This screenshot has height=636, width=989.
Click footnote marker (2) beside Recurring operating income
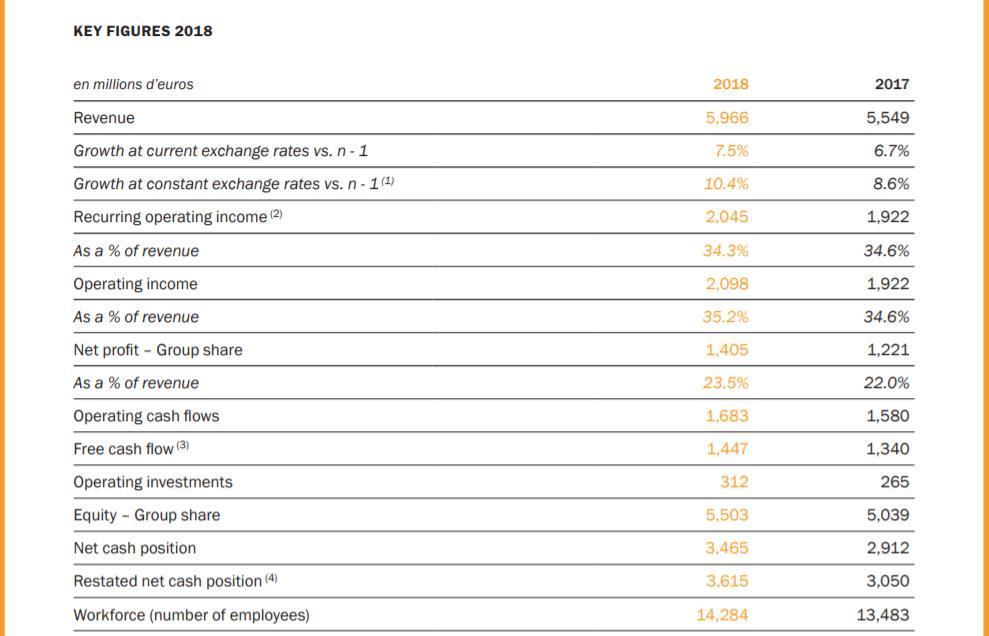coord(277,215)
